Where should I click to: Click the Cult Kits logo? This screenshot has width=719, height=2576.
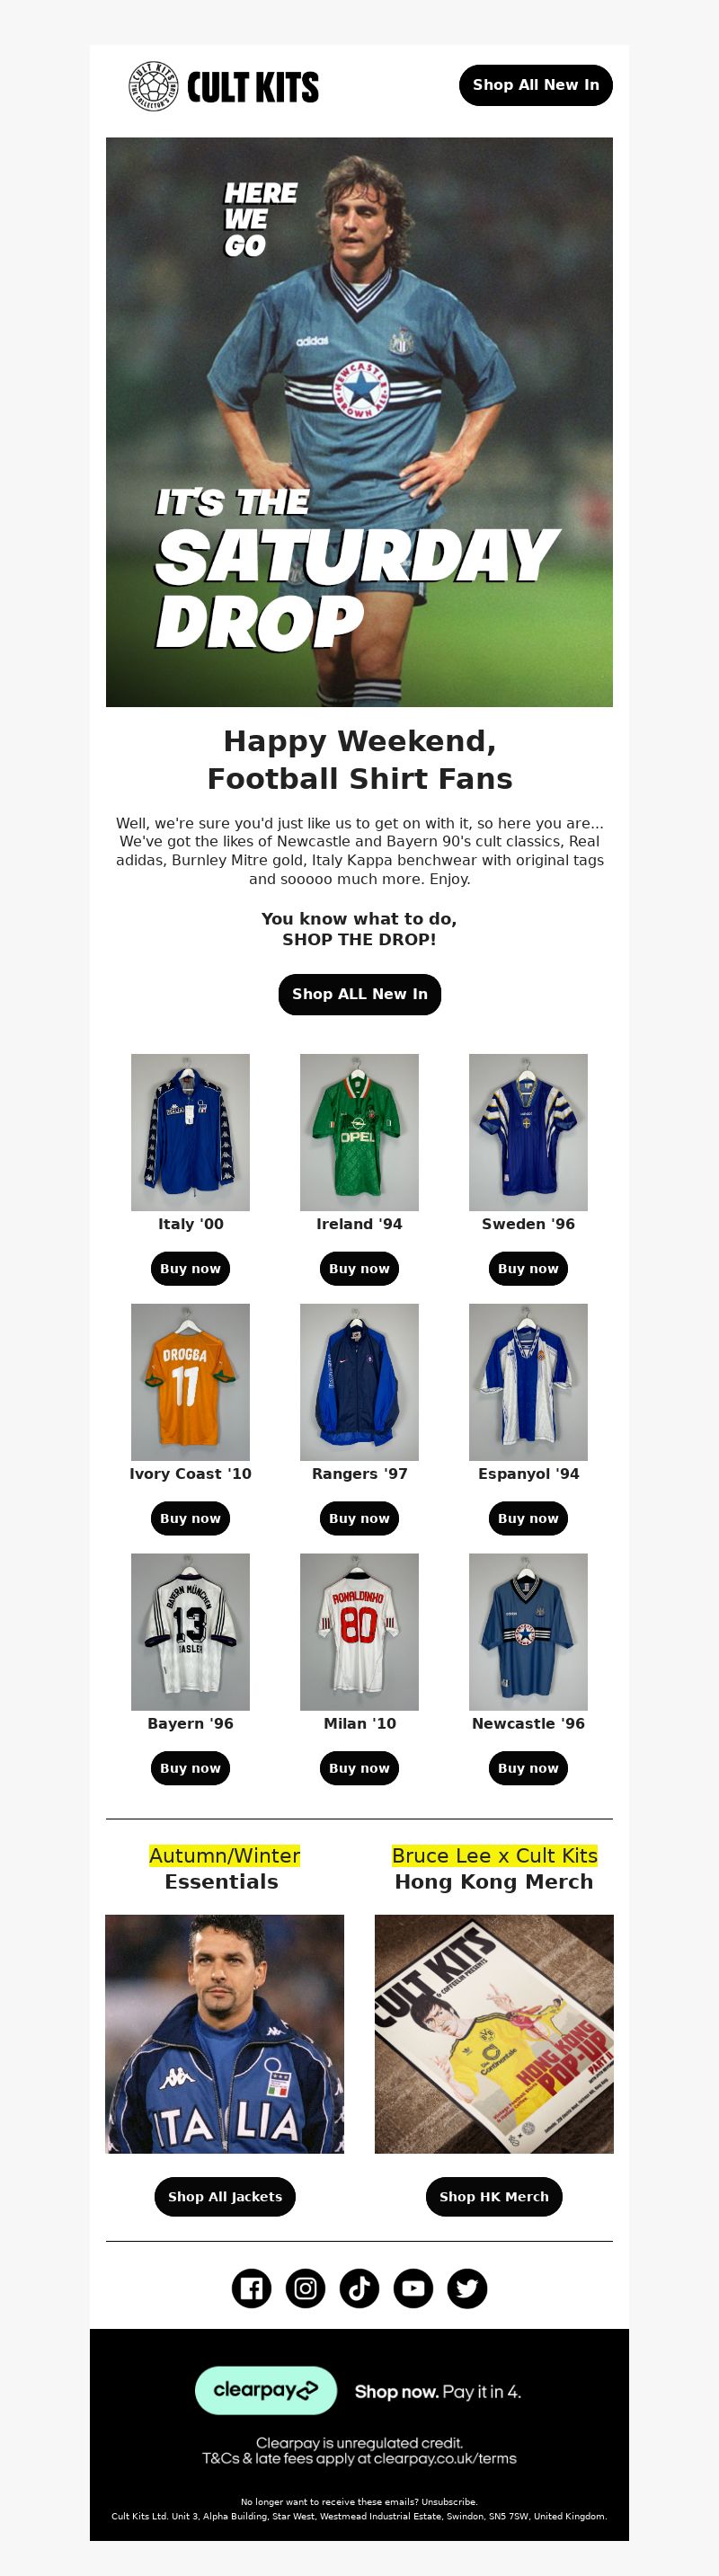pyautogui.click(x=224, y=86)
